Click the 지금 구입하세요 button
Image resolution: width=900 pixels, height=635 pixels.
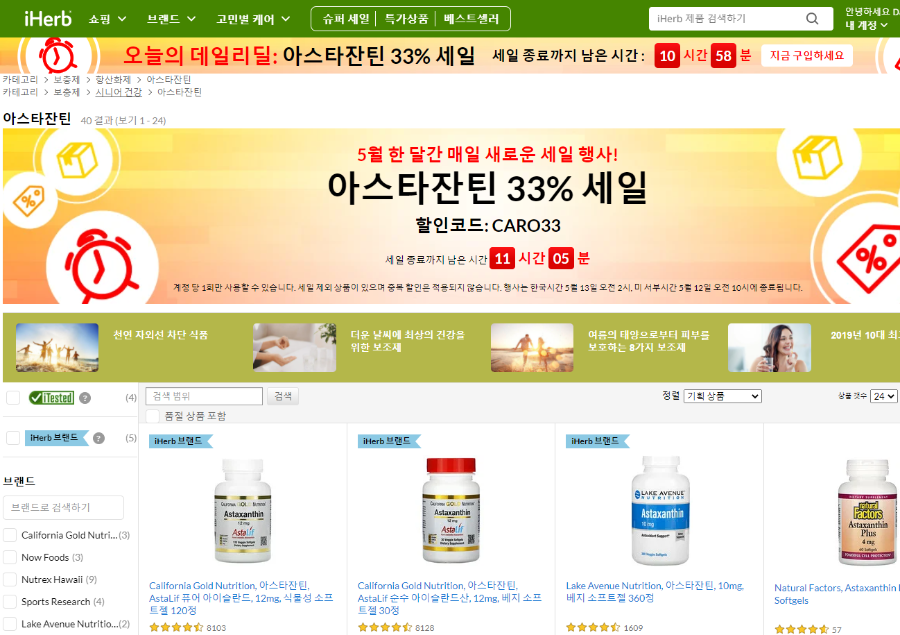point(806,56)
